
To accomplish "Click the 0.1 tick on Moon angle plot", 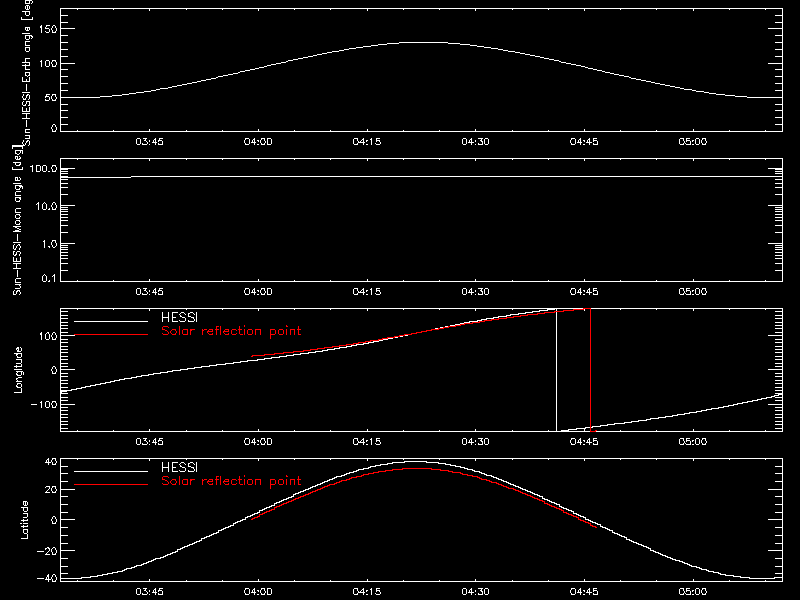I will click(x=49, y=278).
